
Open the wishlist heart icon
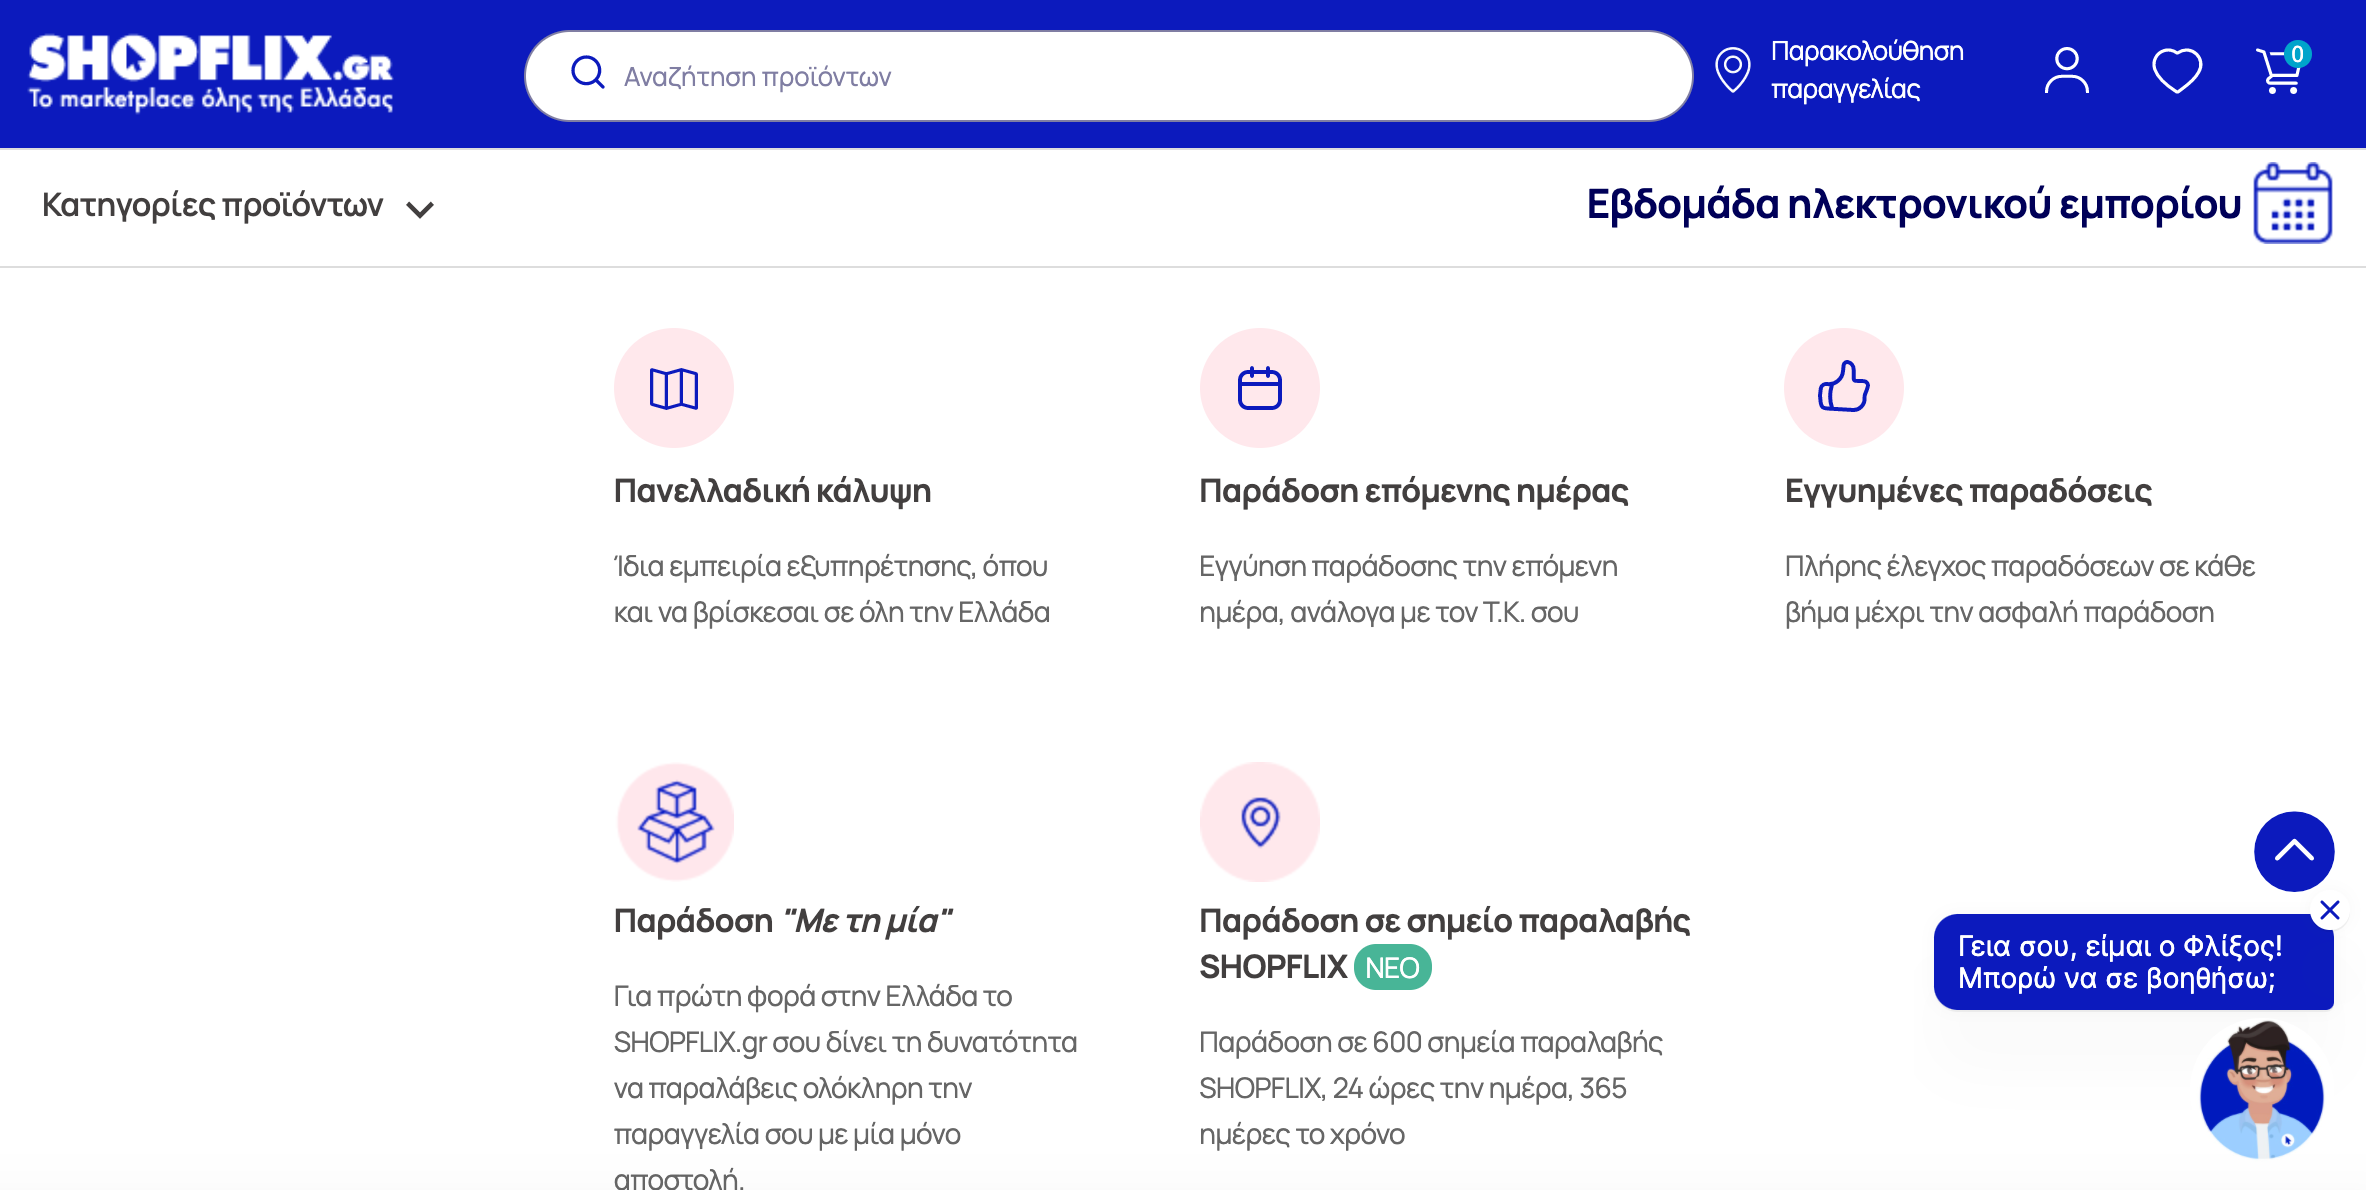coord(2176,71)
